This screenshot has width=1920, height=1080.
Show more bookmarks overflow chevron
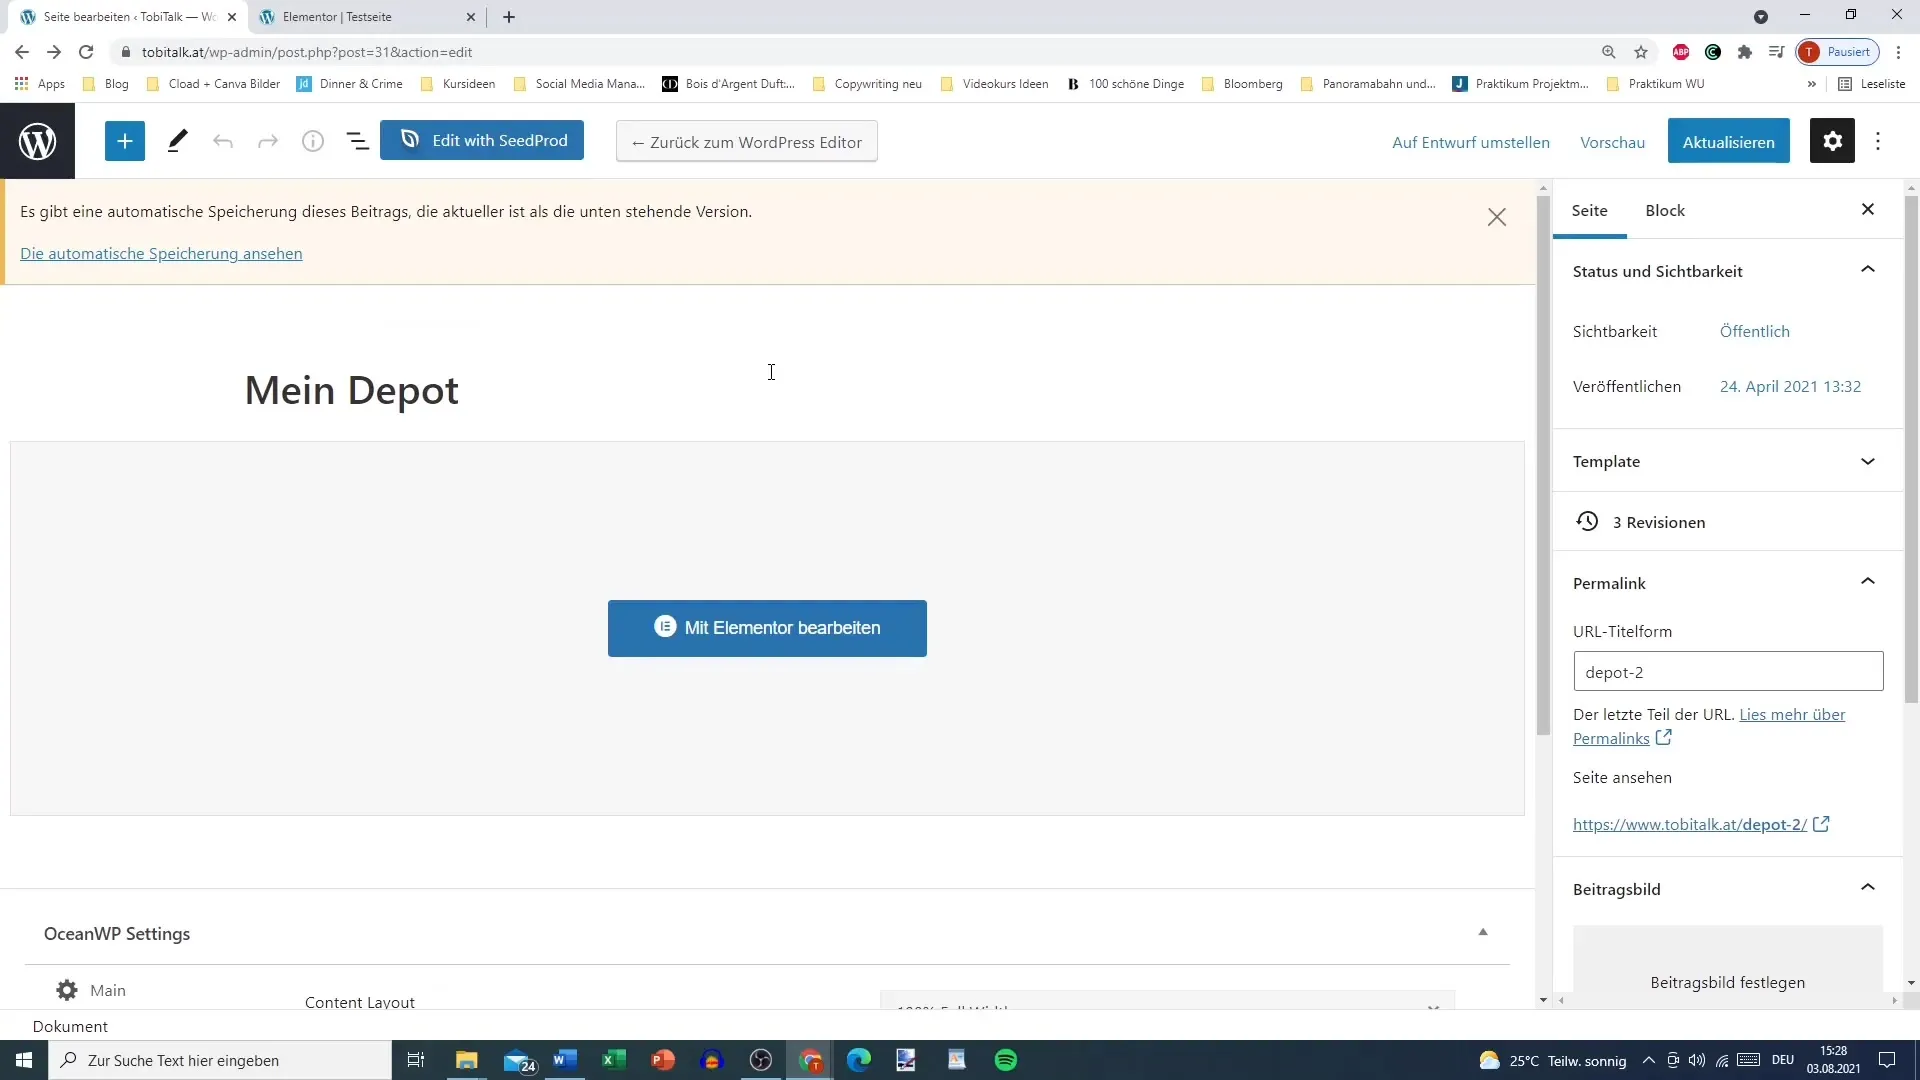(1811, 84)
